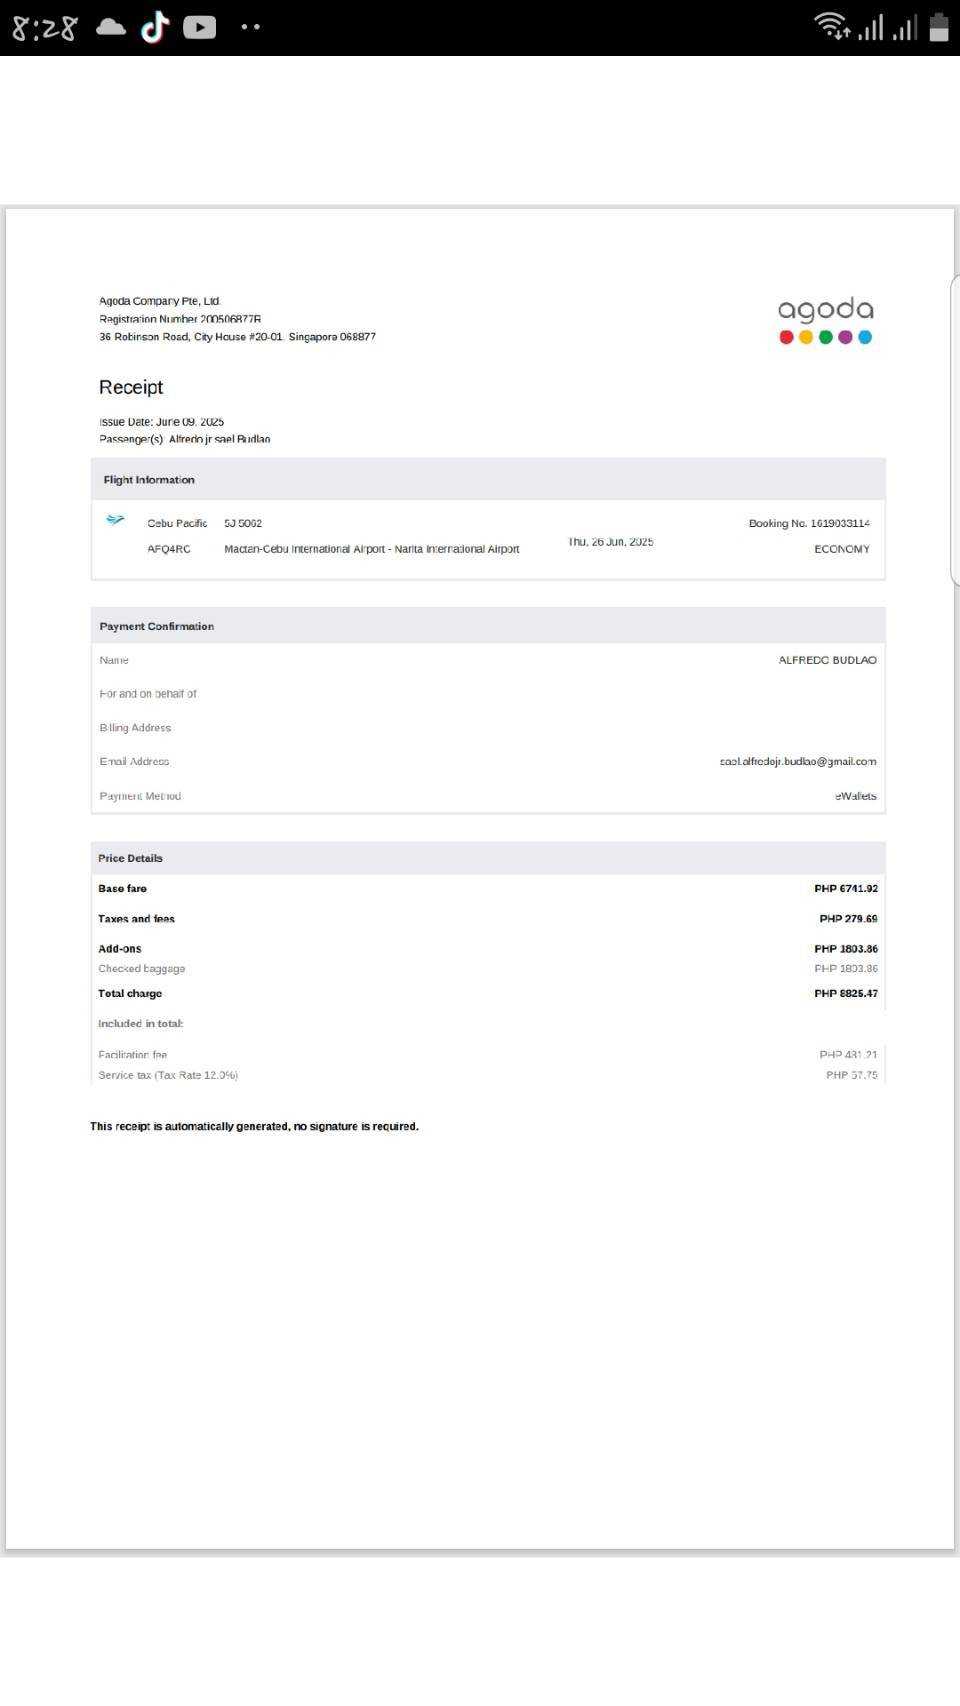Tap the Receipt heading
Image resolution: width=960 pixels, height=1706 pixels.
131,387
